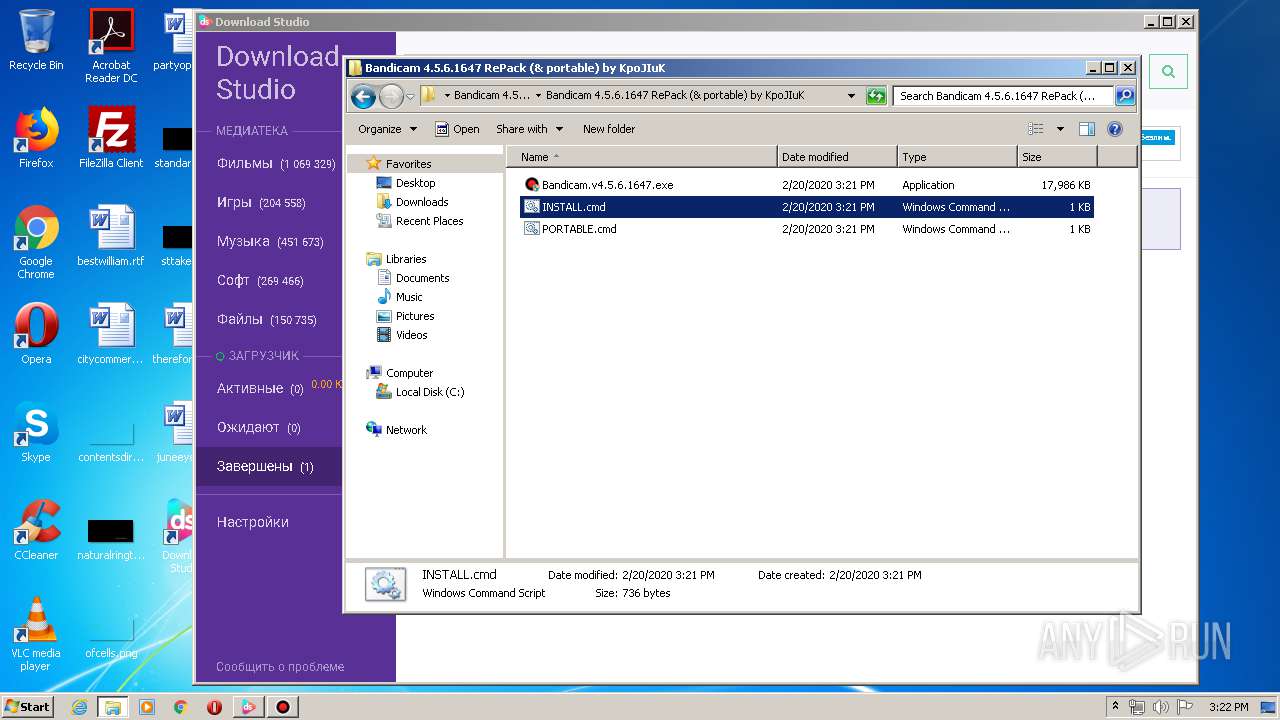This screenshot has width=1280, height=720.
Task: Click Download Studio green search button
Action: coord(1168,72)
